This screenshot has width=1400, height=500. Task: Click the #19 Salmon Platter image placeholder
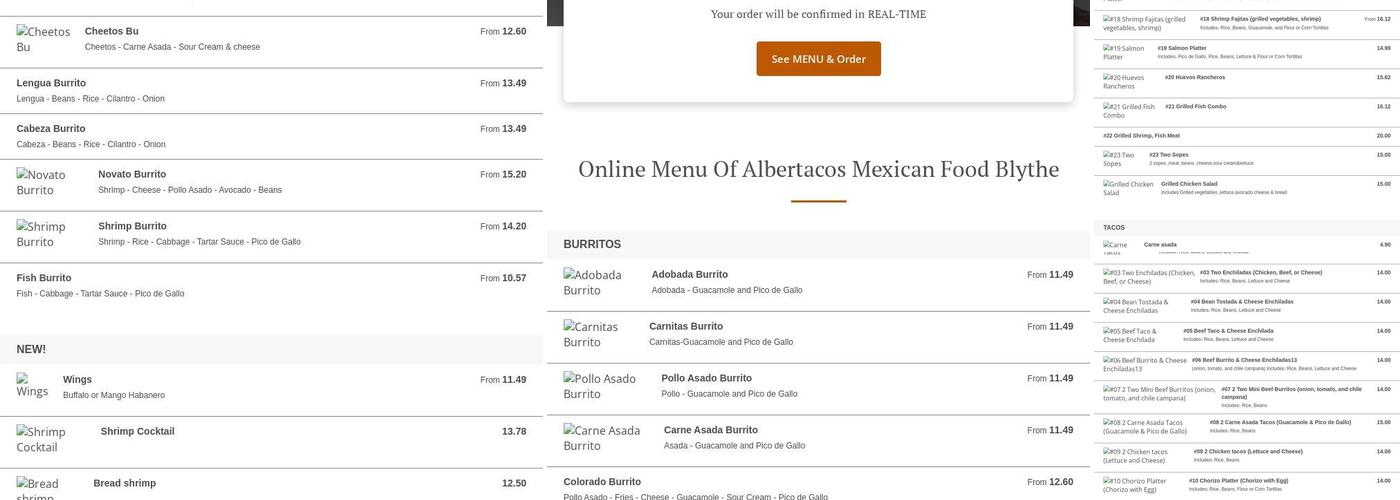[x=1125, y=52]
